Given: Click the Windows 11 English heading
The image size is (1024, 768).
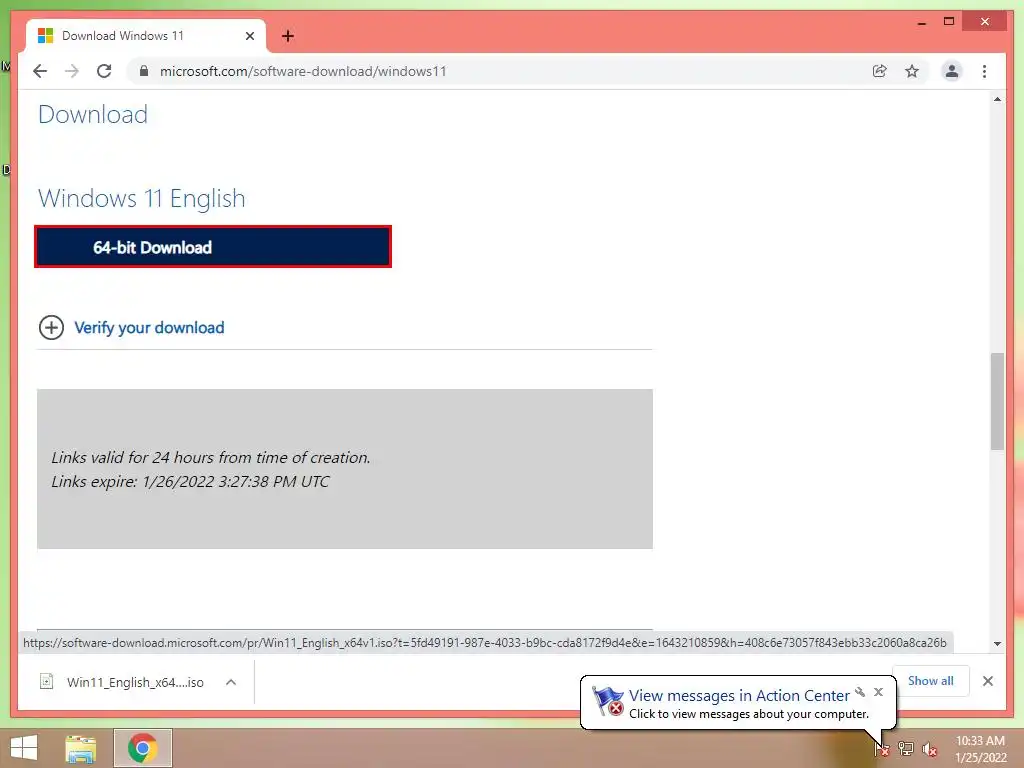Looking at the screenshot, I should (142, 199).
